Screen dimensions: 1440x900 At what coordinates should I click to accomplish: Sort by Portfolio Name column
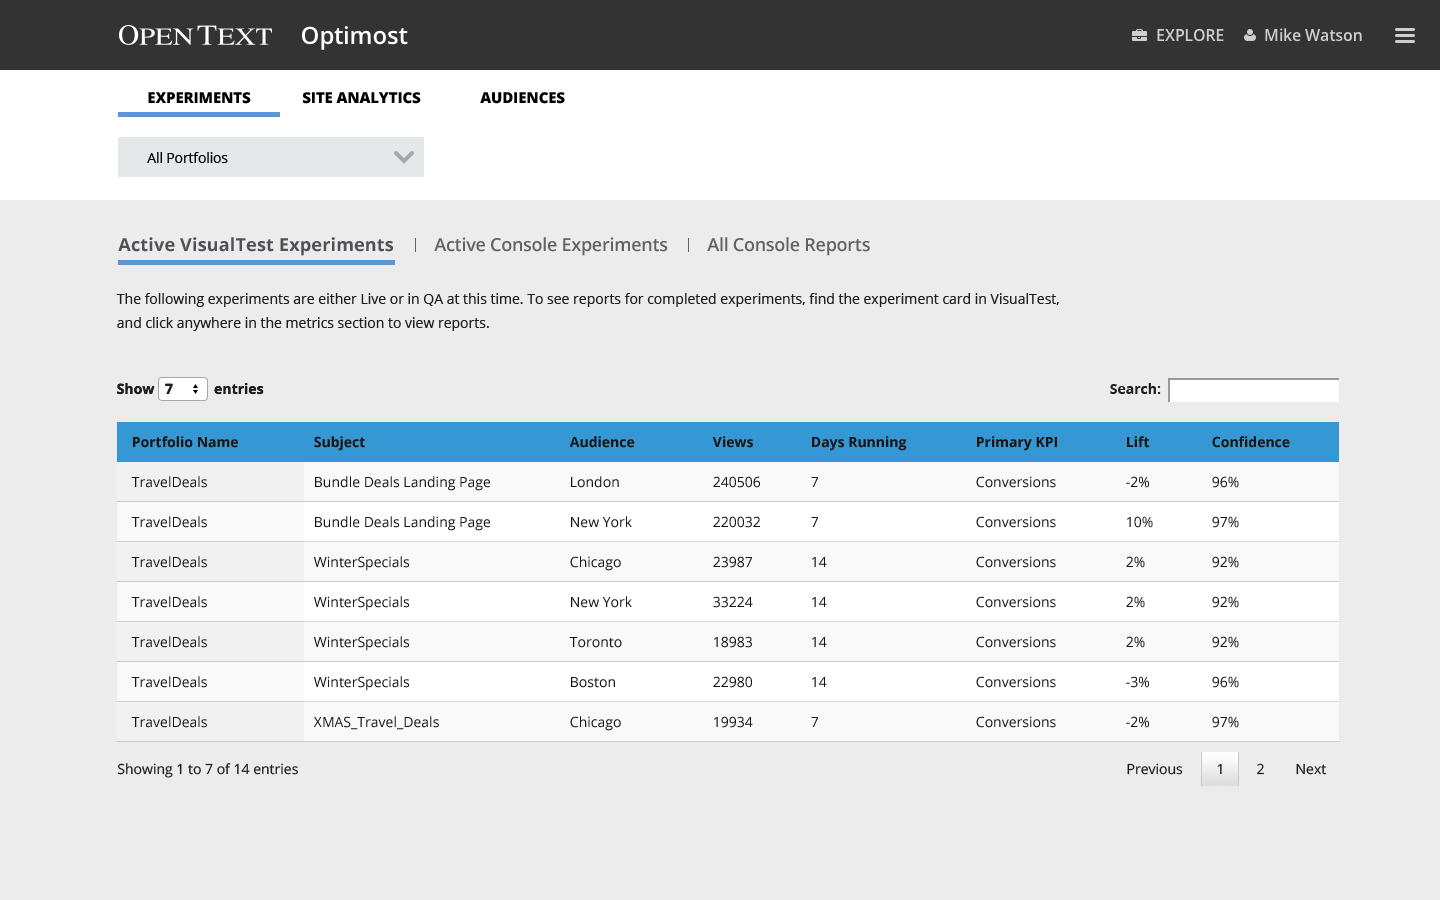coord(185,442)
